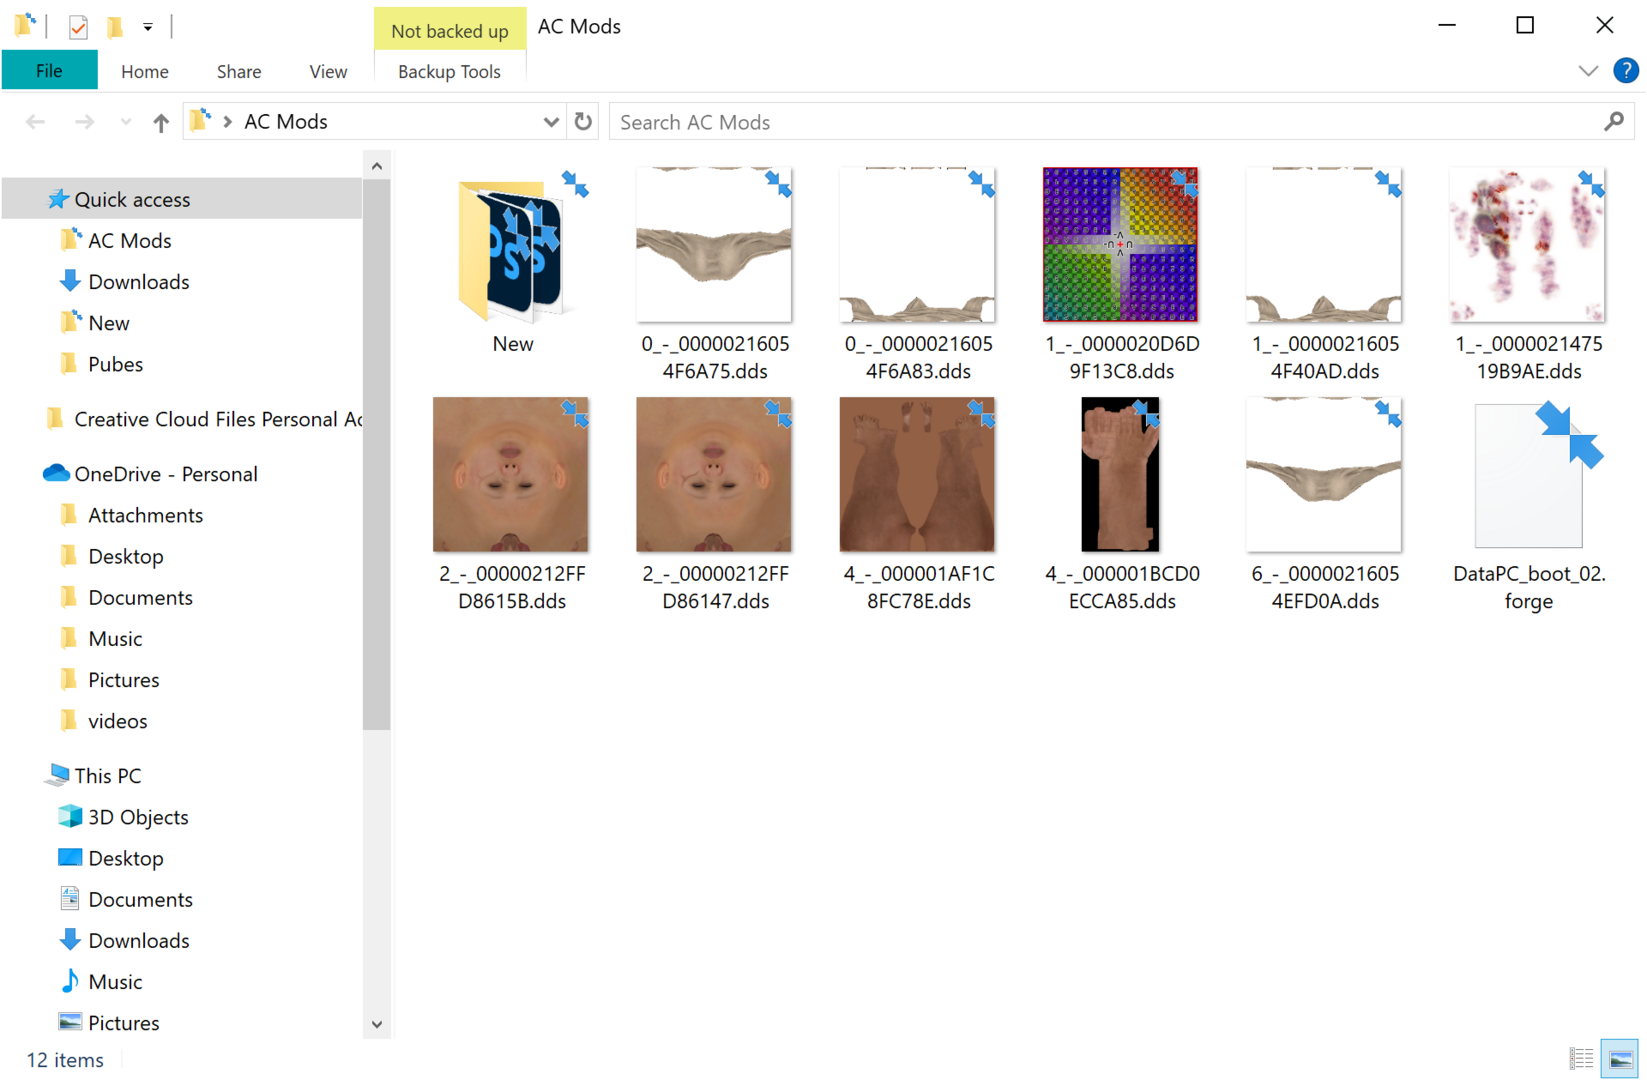Select the DataPC_boot_02.forge file
The width and height of the screenshot is (1647, 1080).
(1528, 505)
